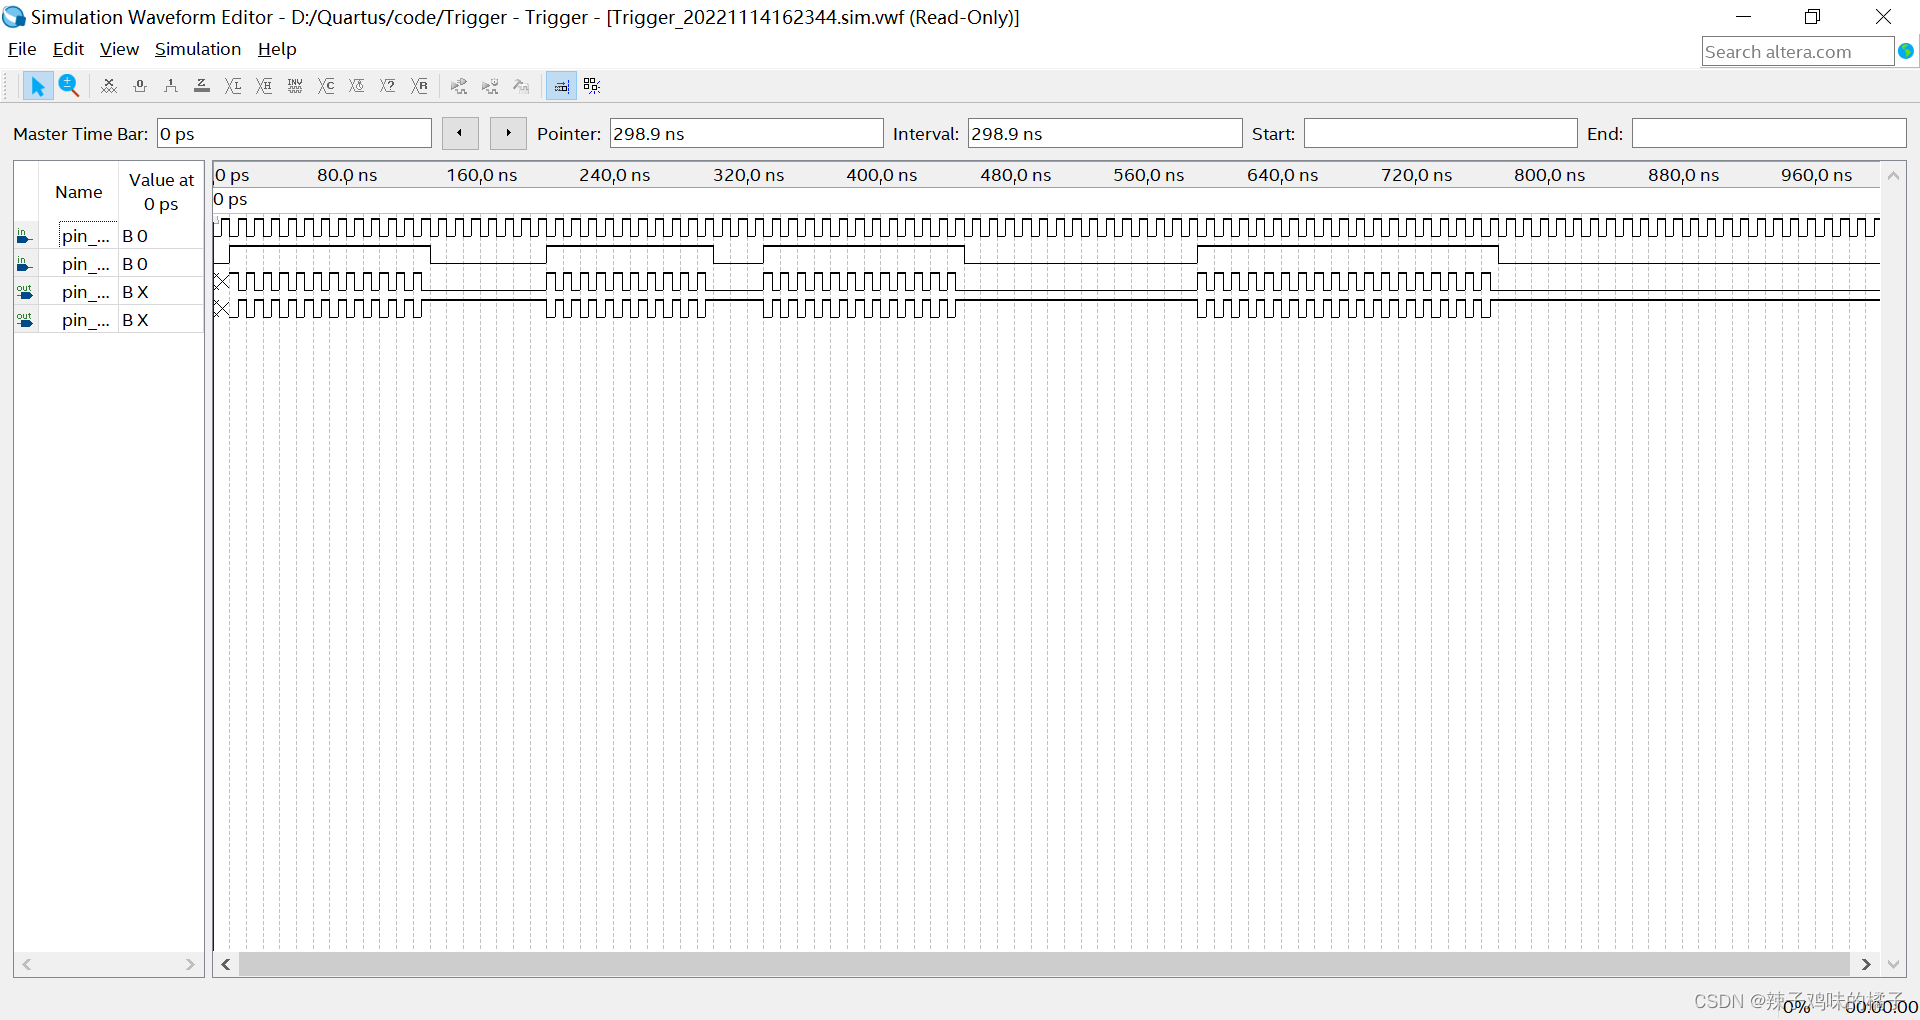The height and width of the screenshot is (1020, 1920).
Task: Open the Edit menu
Action: [68, 49]
